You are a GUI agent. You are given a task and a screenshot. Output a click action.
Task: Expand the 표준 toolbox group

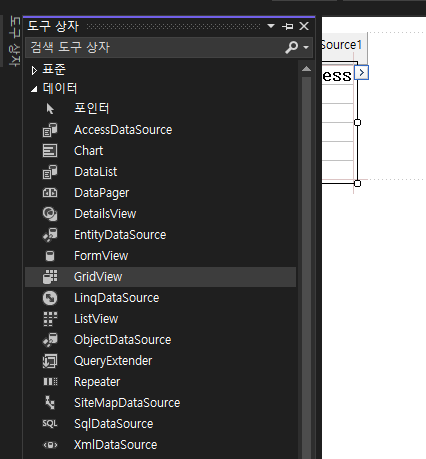pos(34,70)
